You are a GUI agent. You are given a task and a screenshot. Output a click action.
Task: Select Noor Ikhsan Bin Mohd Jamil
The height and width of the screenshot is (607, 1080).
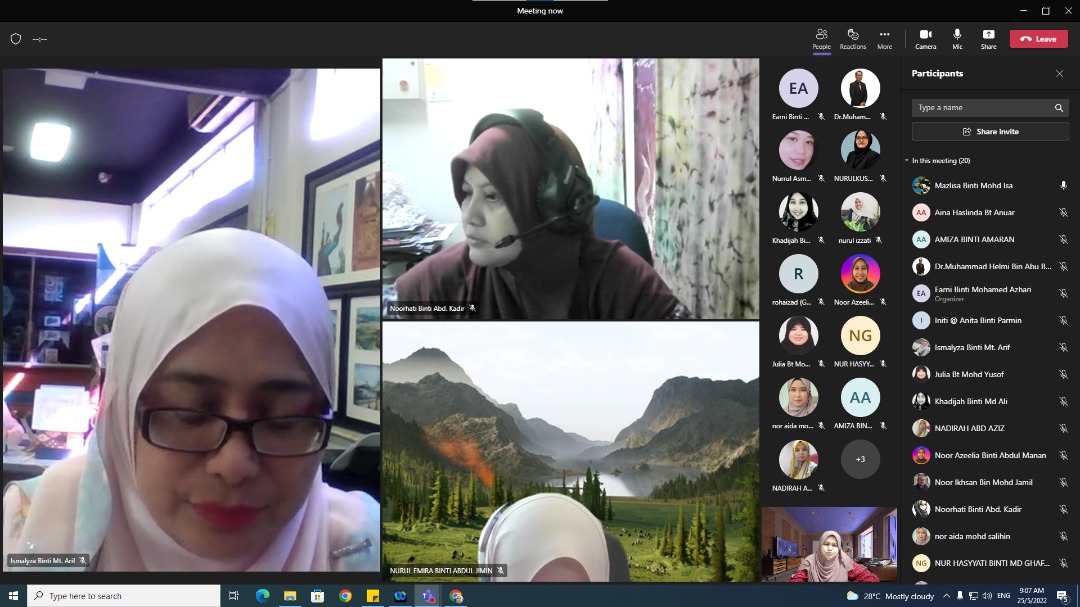click(x=990, y=482)
